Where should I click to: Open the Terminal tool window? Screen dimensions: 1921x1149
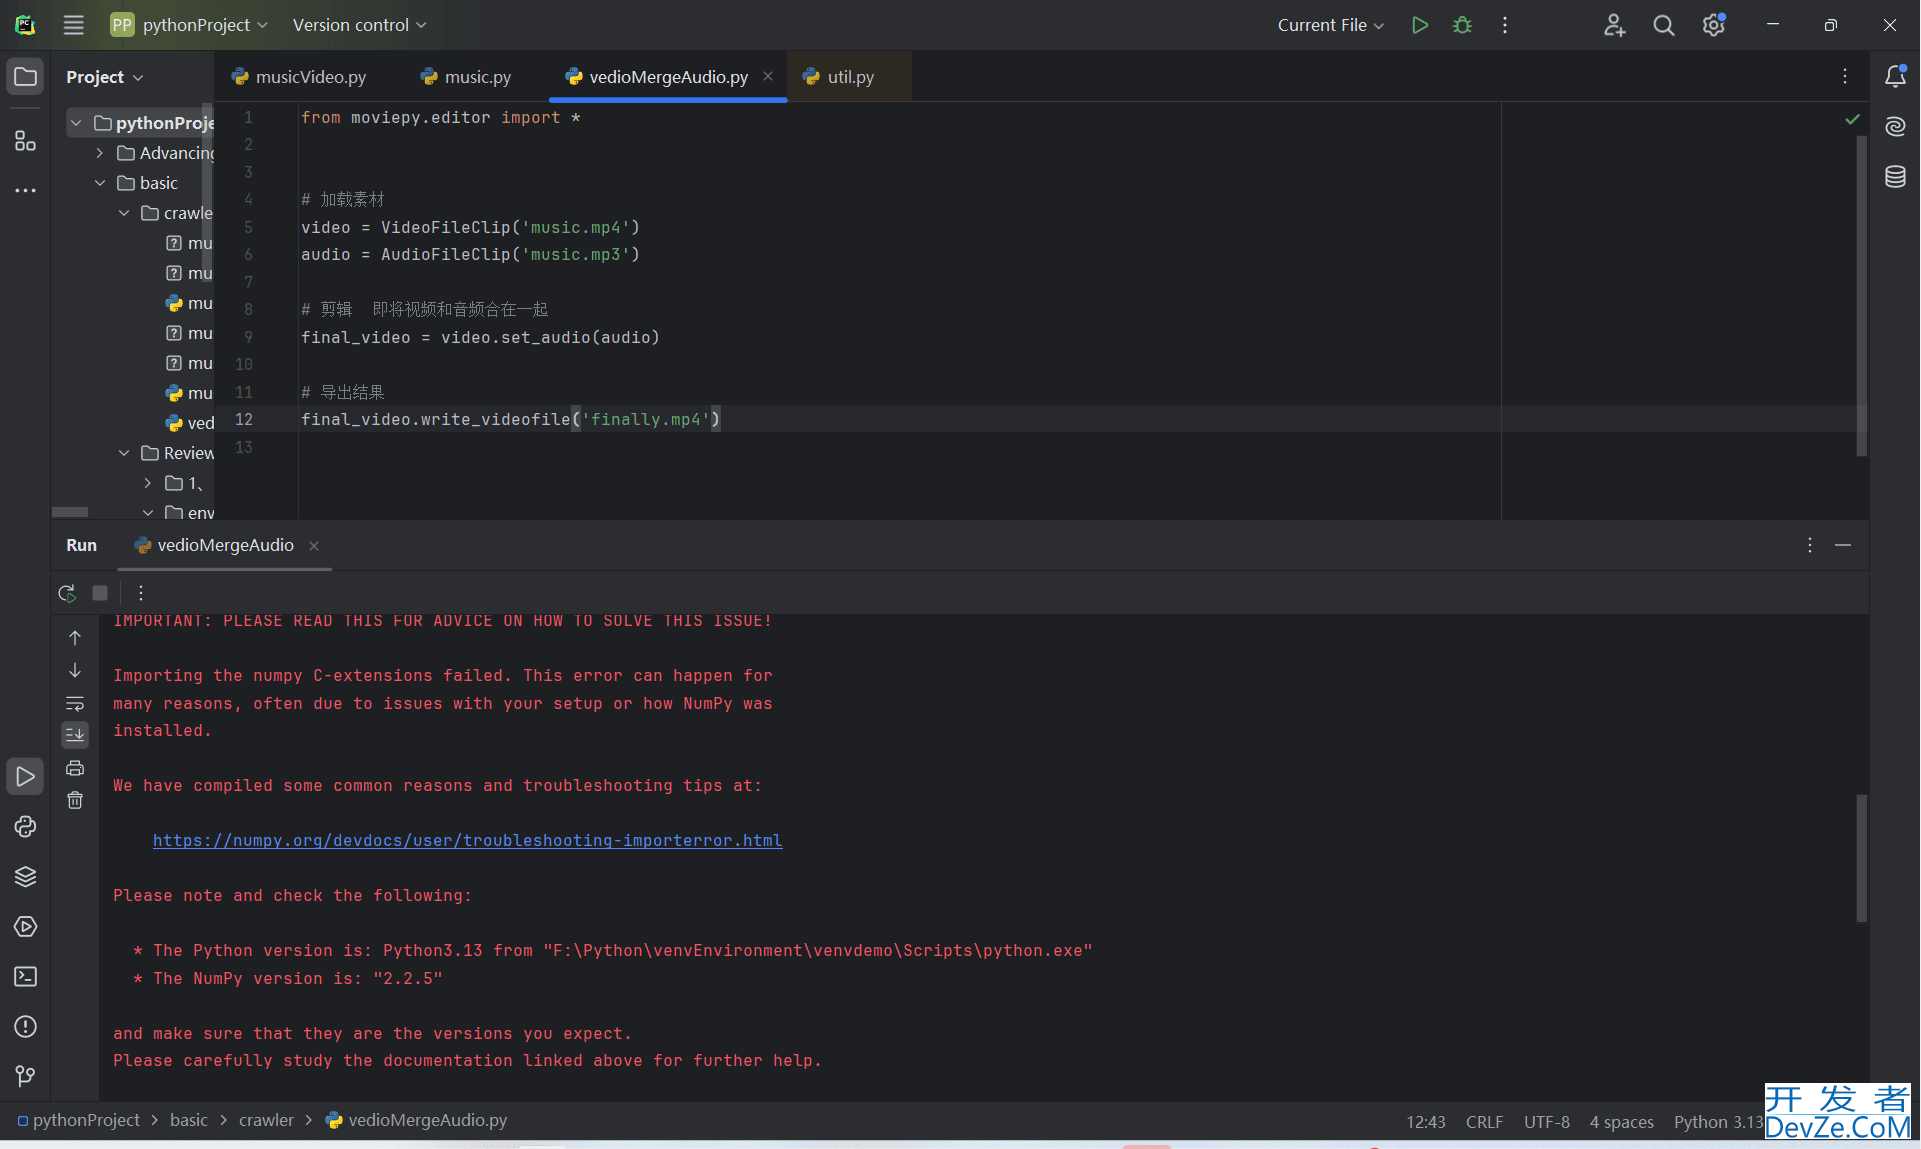[x=25, y=977]
